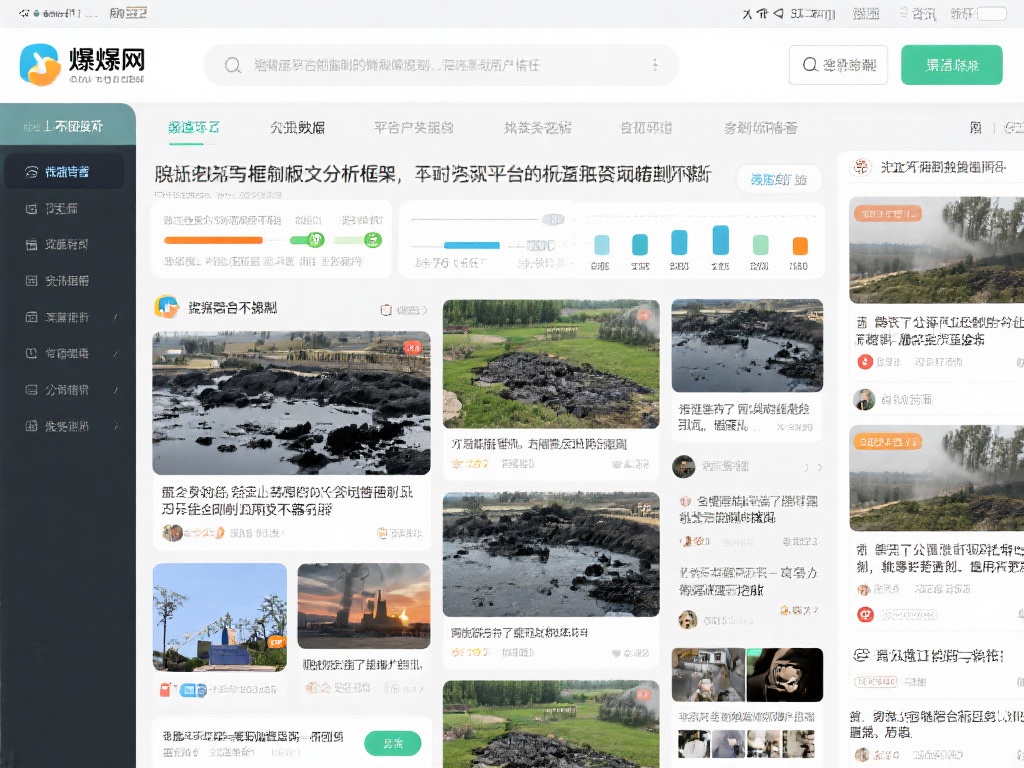1024x768 pixels.
Task: Open the three-dot menu in the search bar
Action: pyautogui.click(x=655, y=65)
